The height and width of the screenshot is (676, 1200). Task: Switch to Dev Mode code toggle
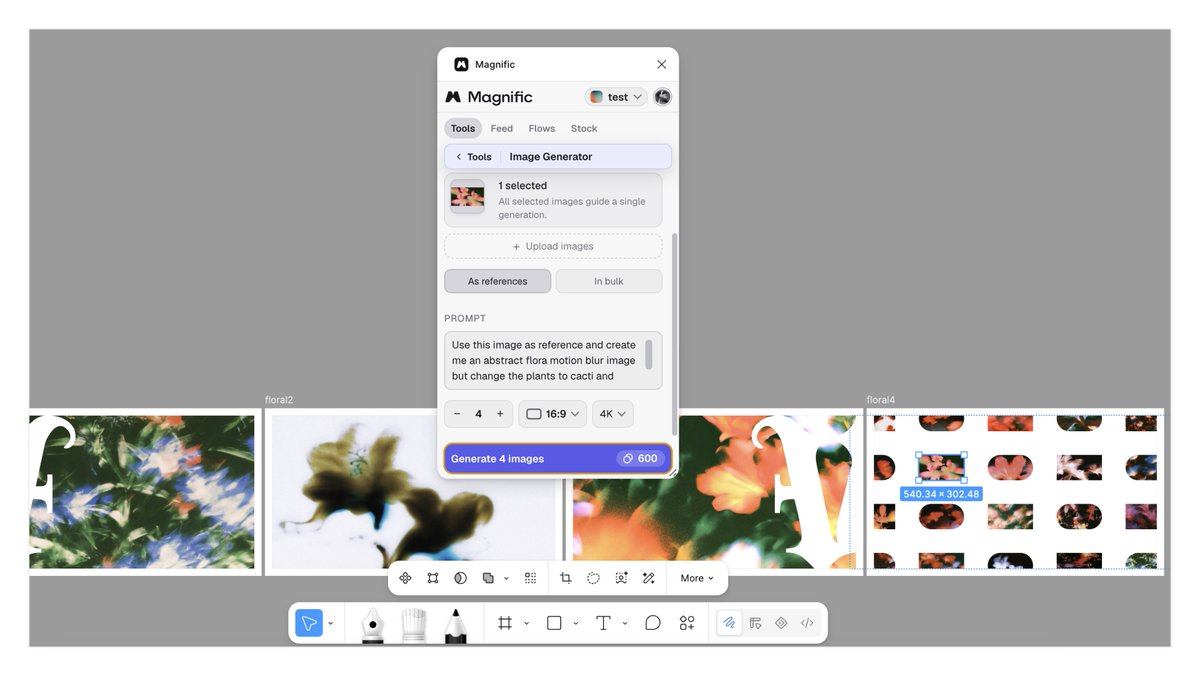[x=807, y=623]
